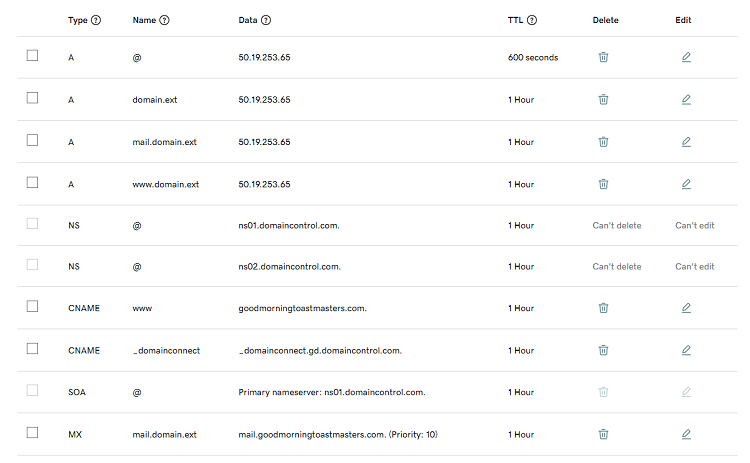Toggle the select-all checkbox in header
This screenshot has height=463, width=750.
[x=32, y=20]
